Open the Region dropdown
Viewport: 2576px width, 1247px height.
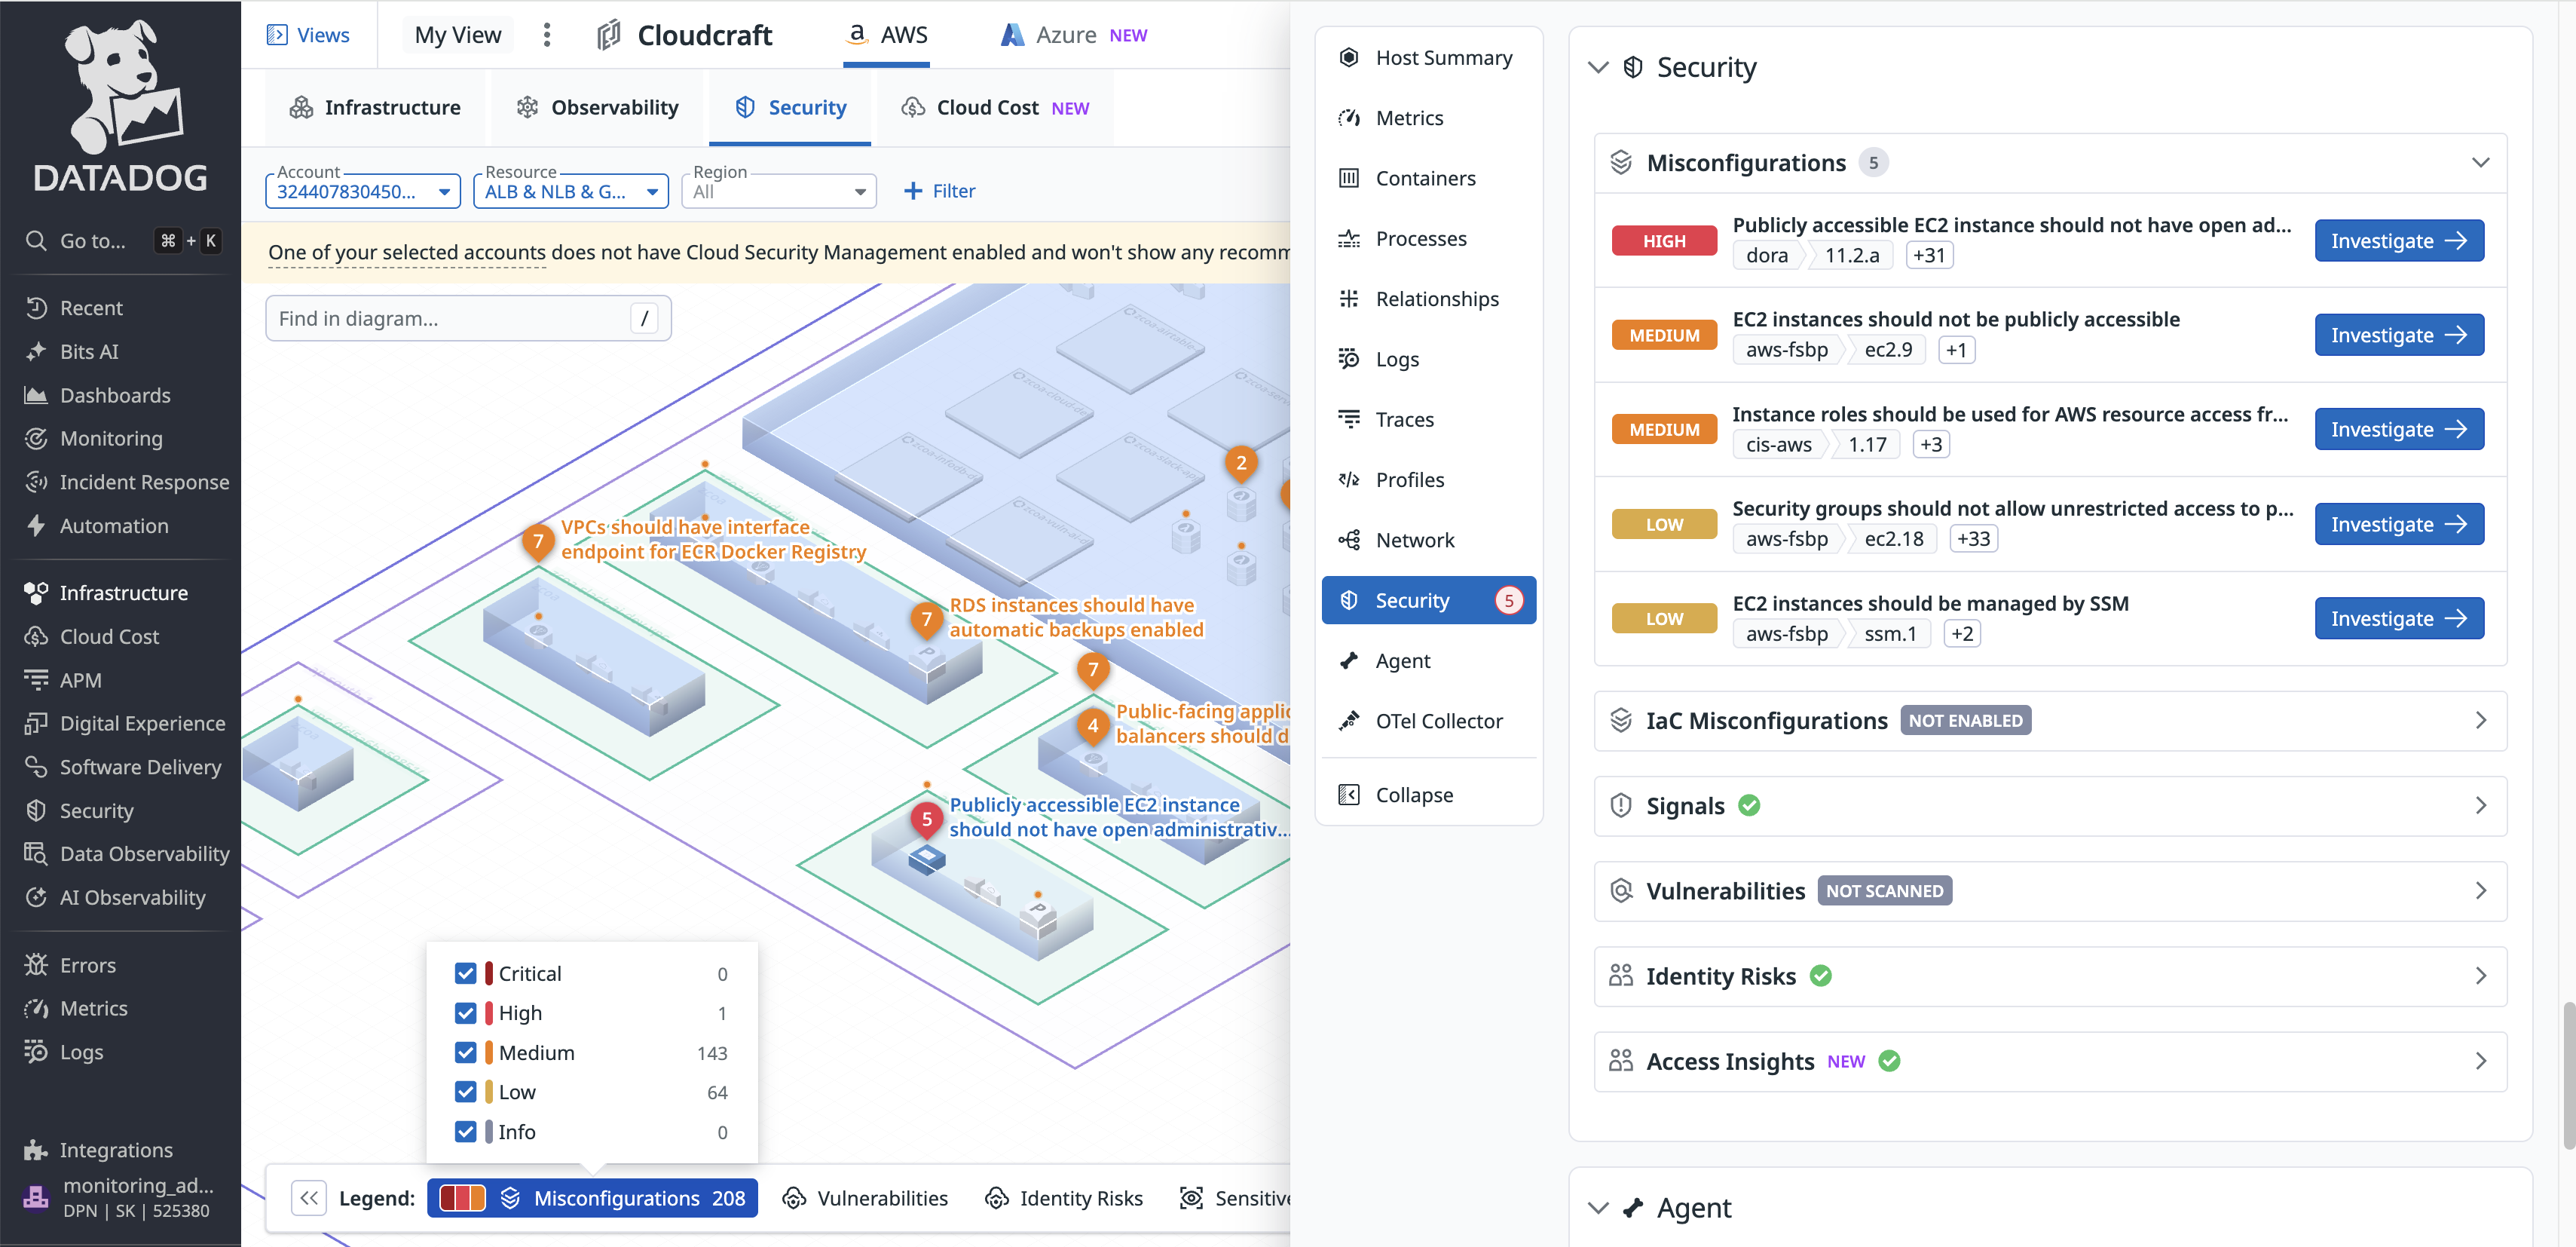point(778,191)
